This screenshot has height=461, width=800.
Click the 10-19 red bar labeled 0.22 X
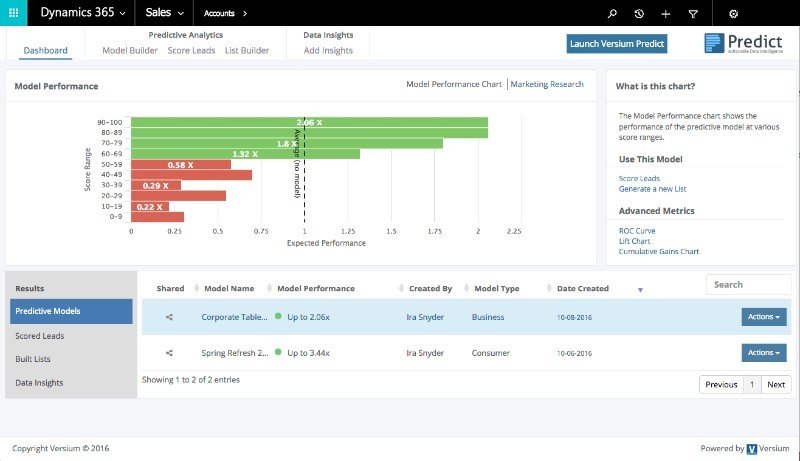click(149, 207)
